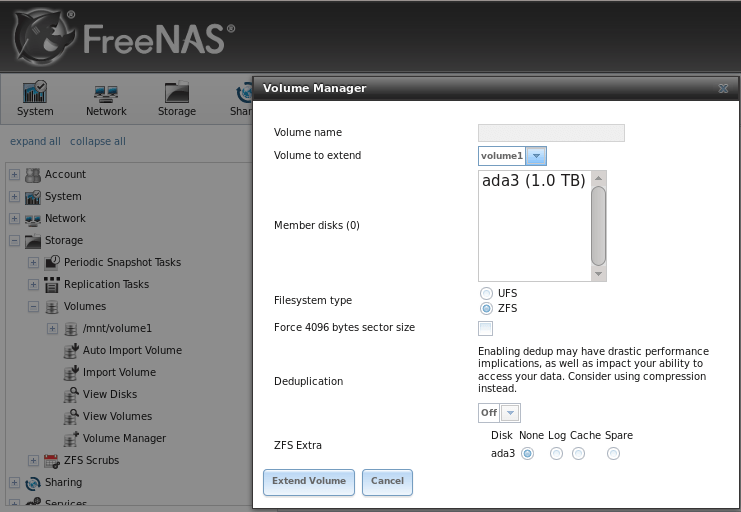The image size is (741, 512).
Task: Click the expand all link
Action: [35, 141]
